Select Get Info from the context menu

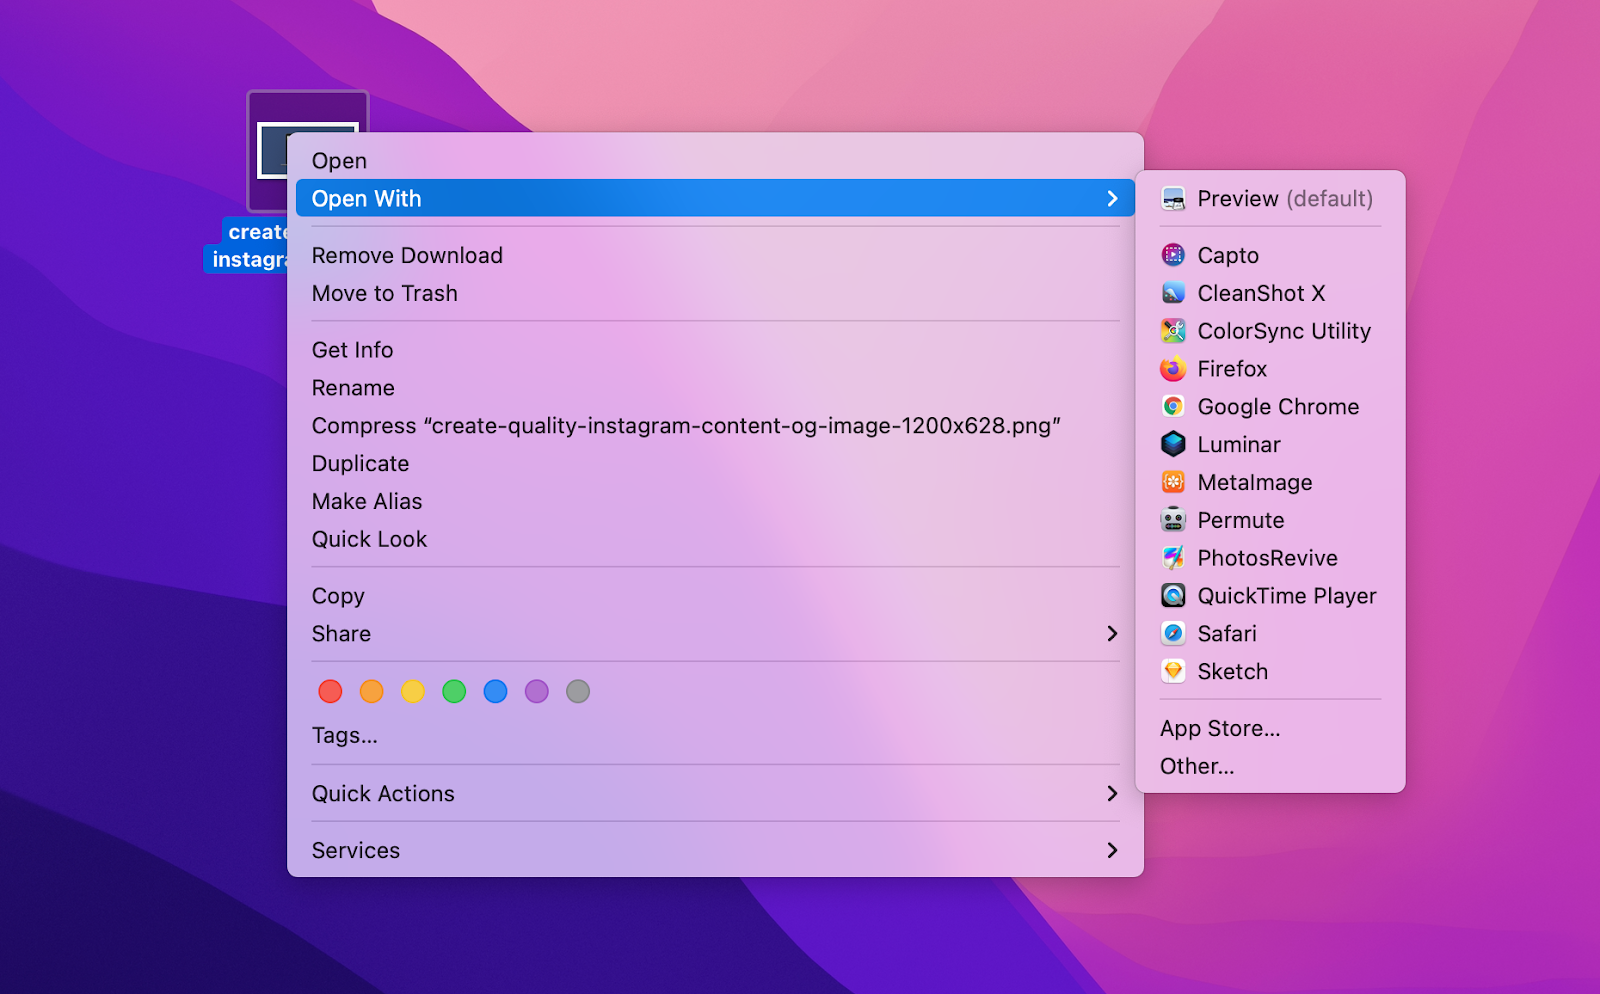(x=352, y=349)
